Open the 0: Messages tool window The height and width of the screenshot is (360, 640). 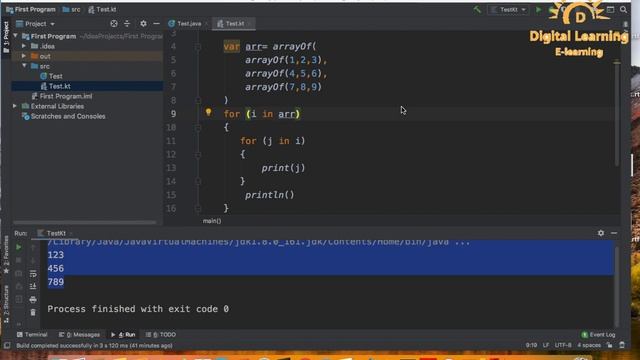pyautogui.click(x=79, y=335)
